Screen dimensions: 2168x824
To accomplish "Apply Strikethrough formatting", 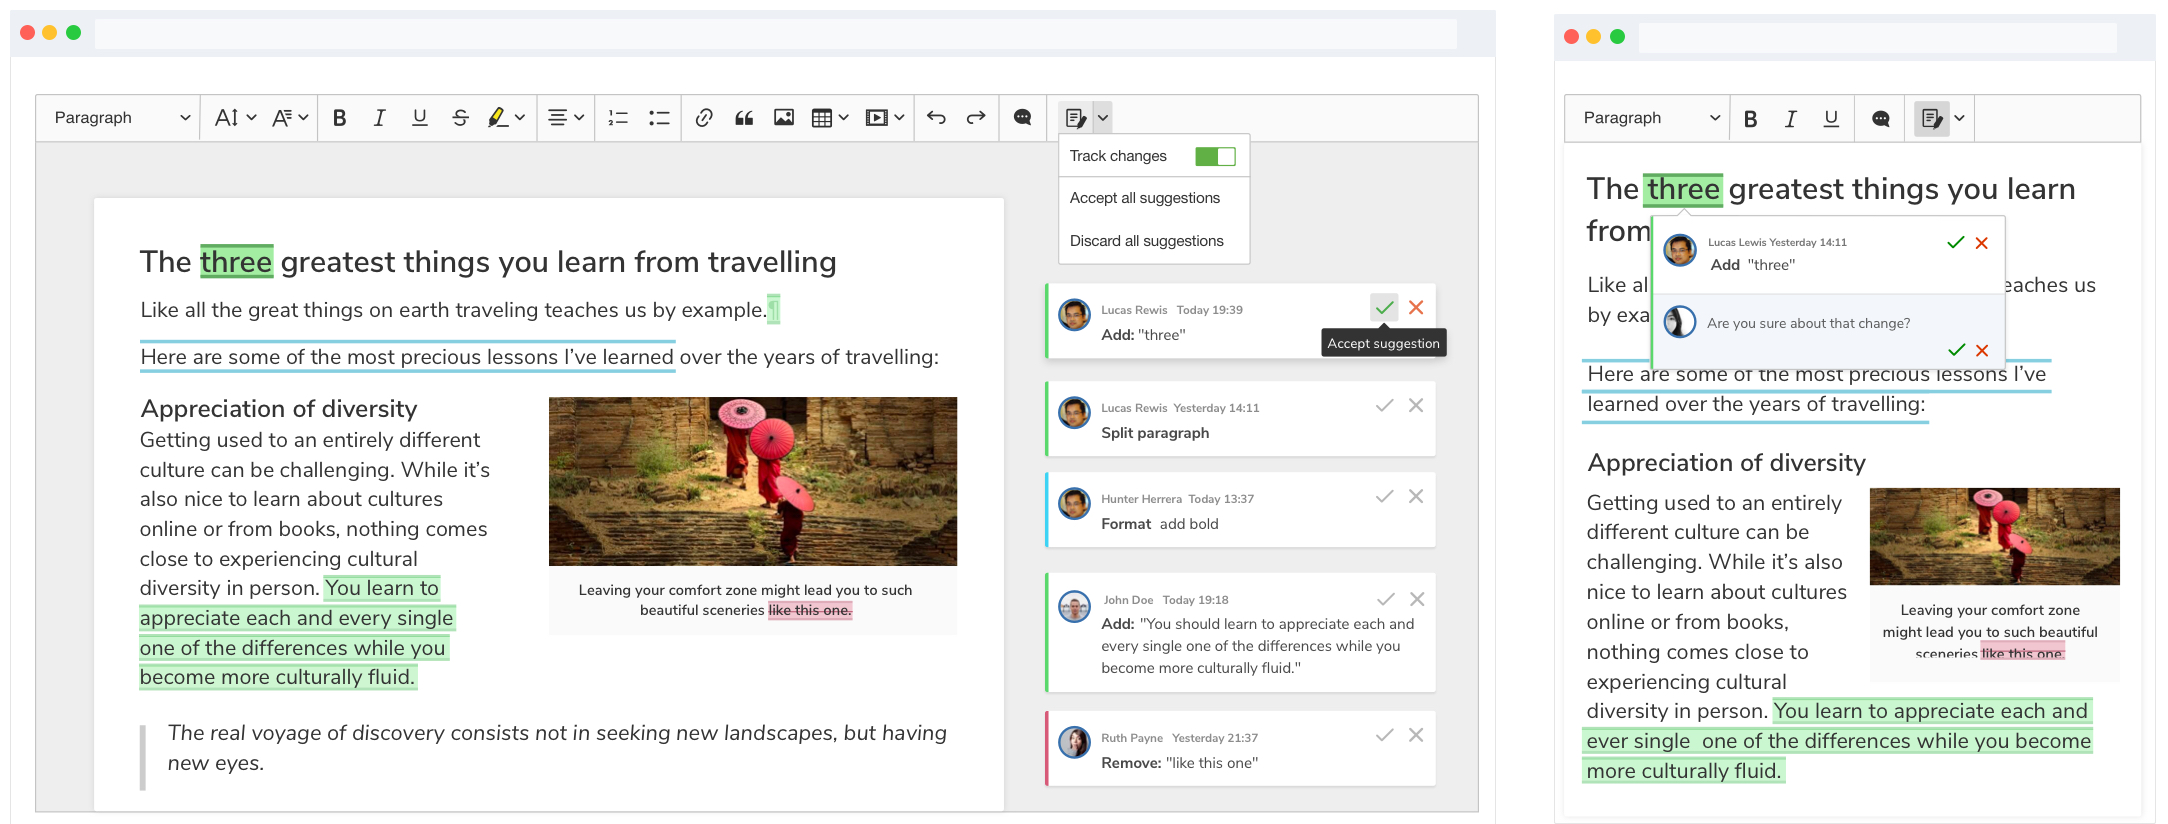I will coord(460,118).
